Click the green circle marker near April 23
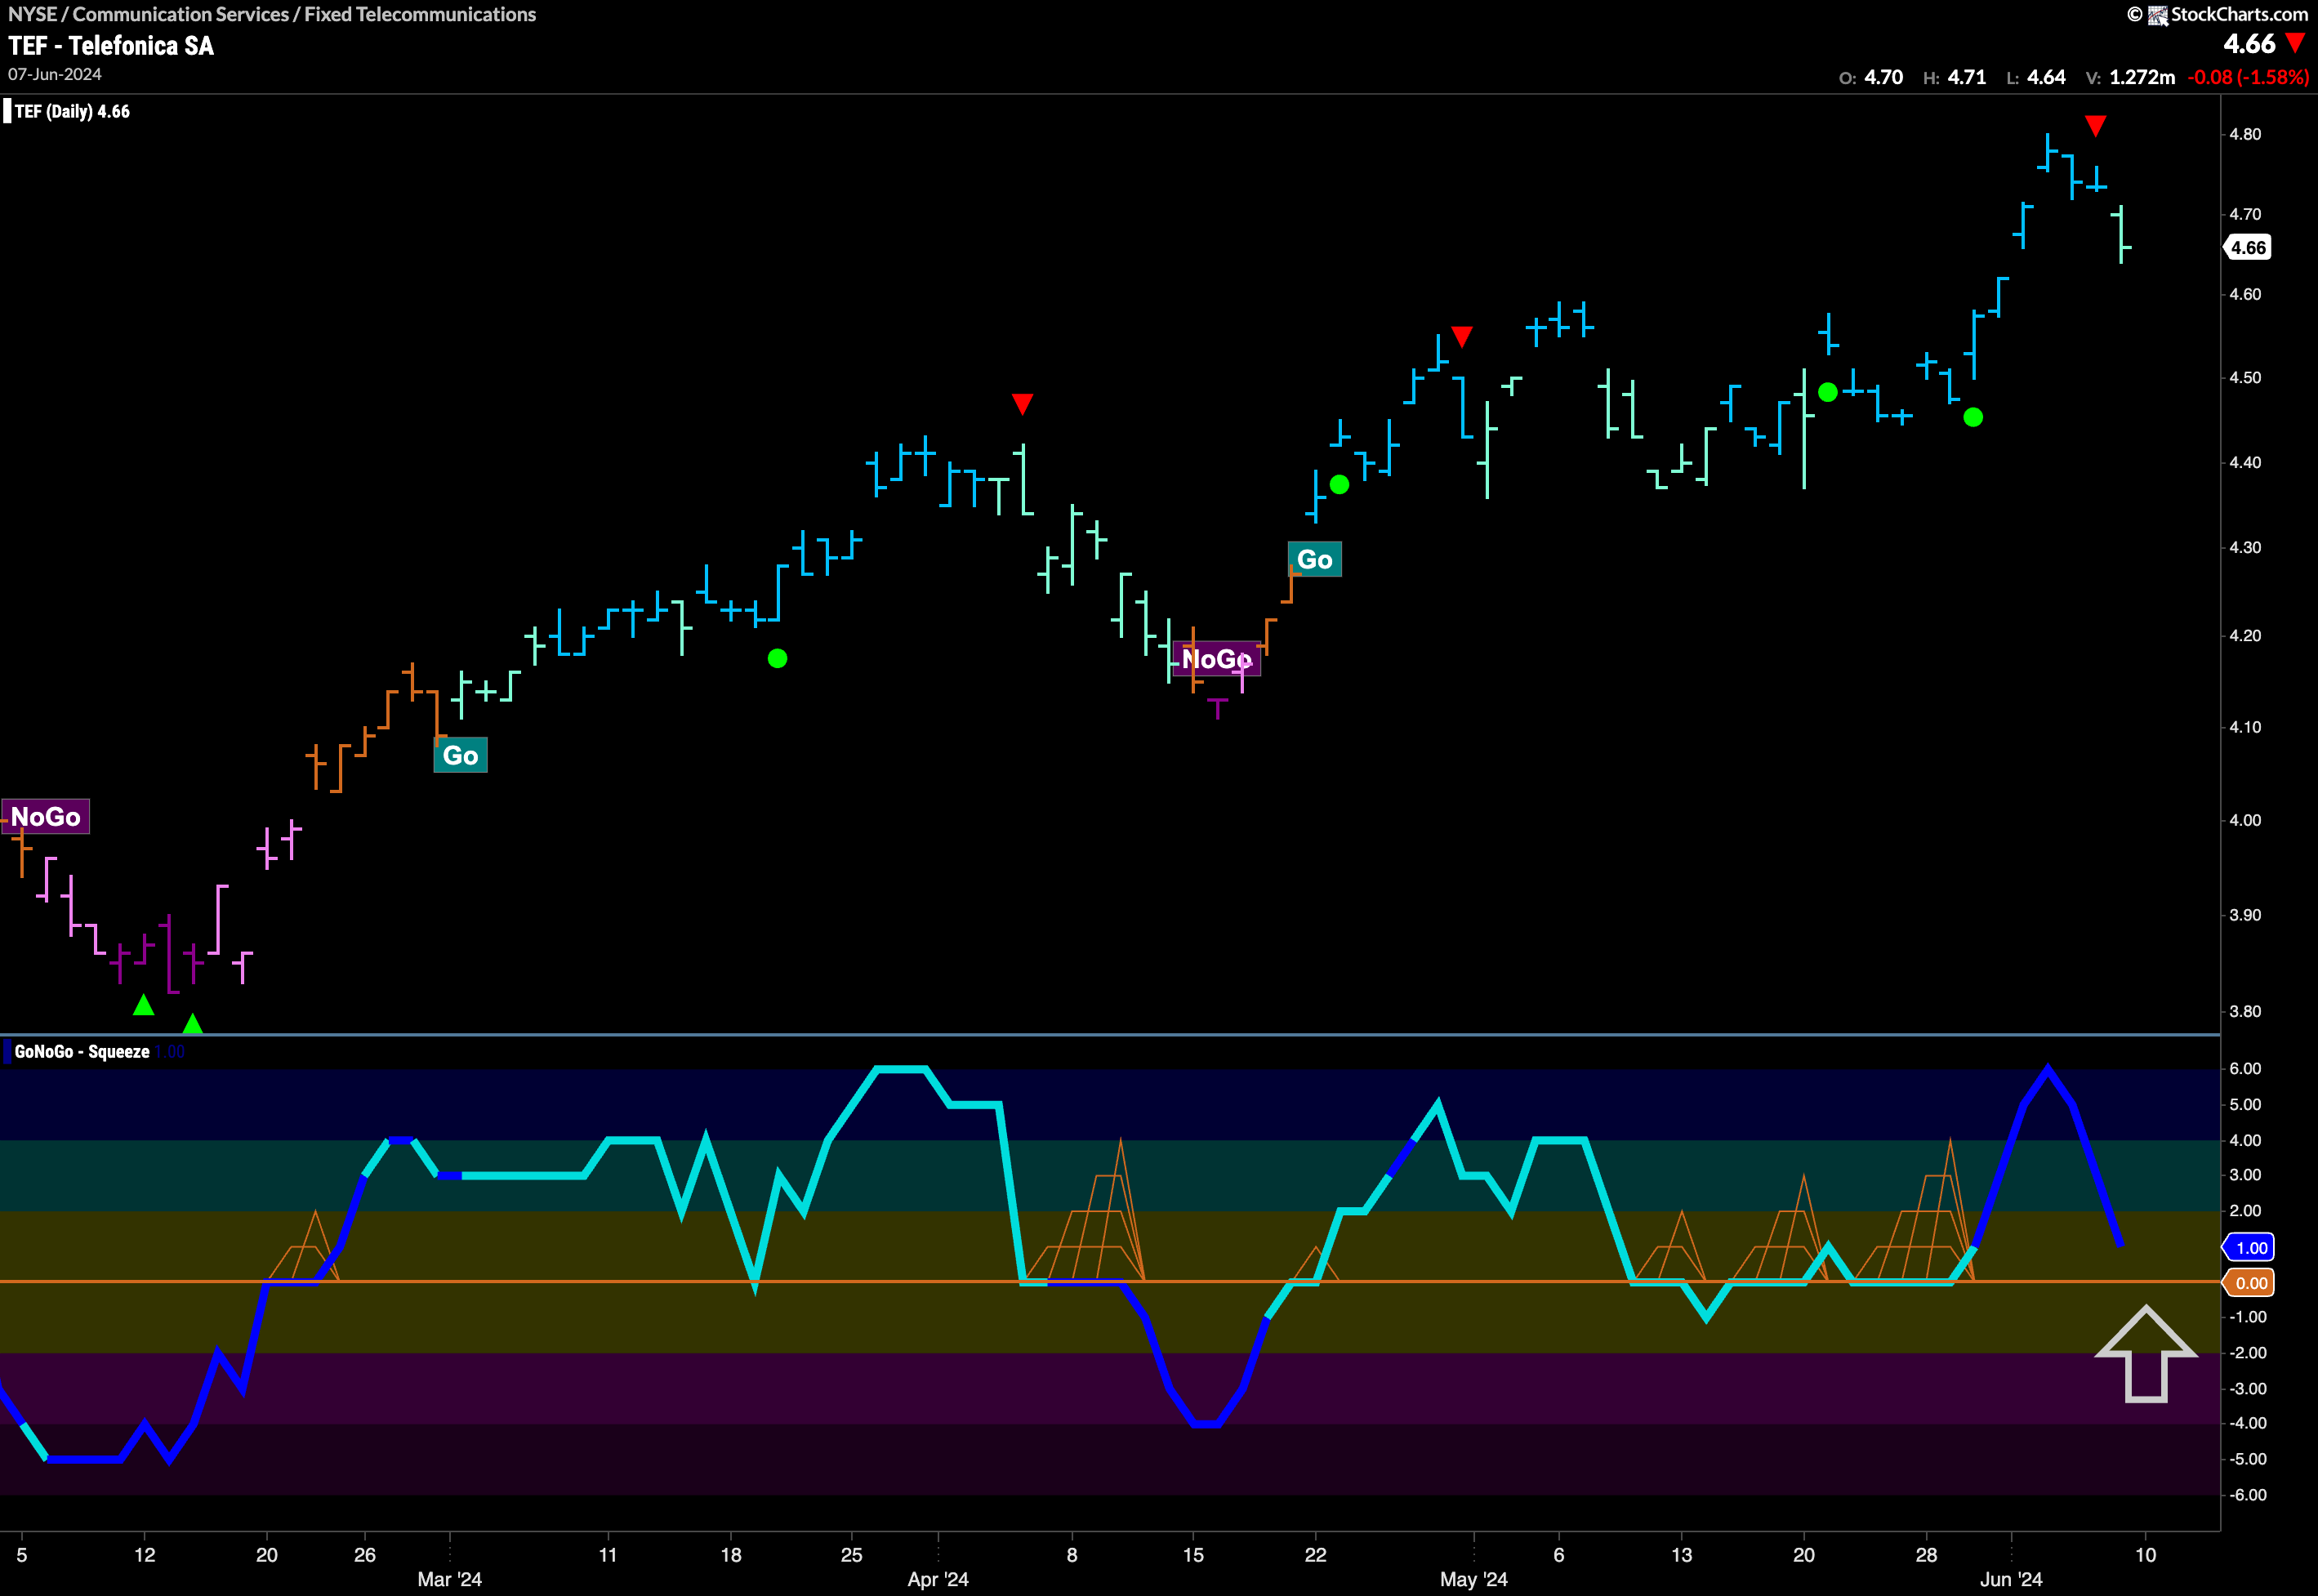This screenshot has width=2318, height=1596. [1340, 485]
